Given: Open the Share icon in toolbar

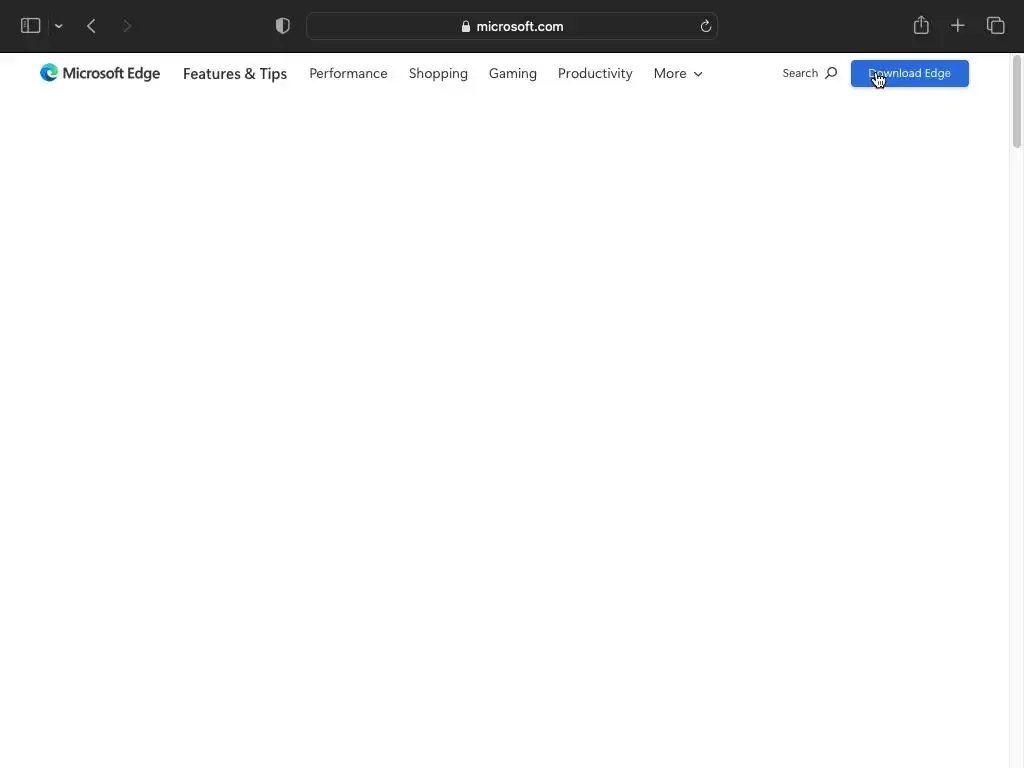Looking at the screenshot, I should tap(921, 25).
